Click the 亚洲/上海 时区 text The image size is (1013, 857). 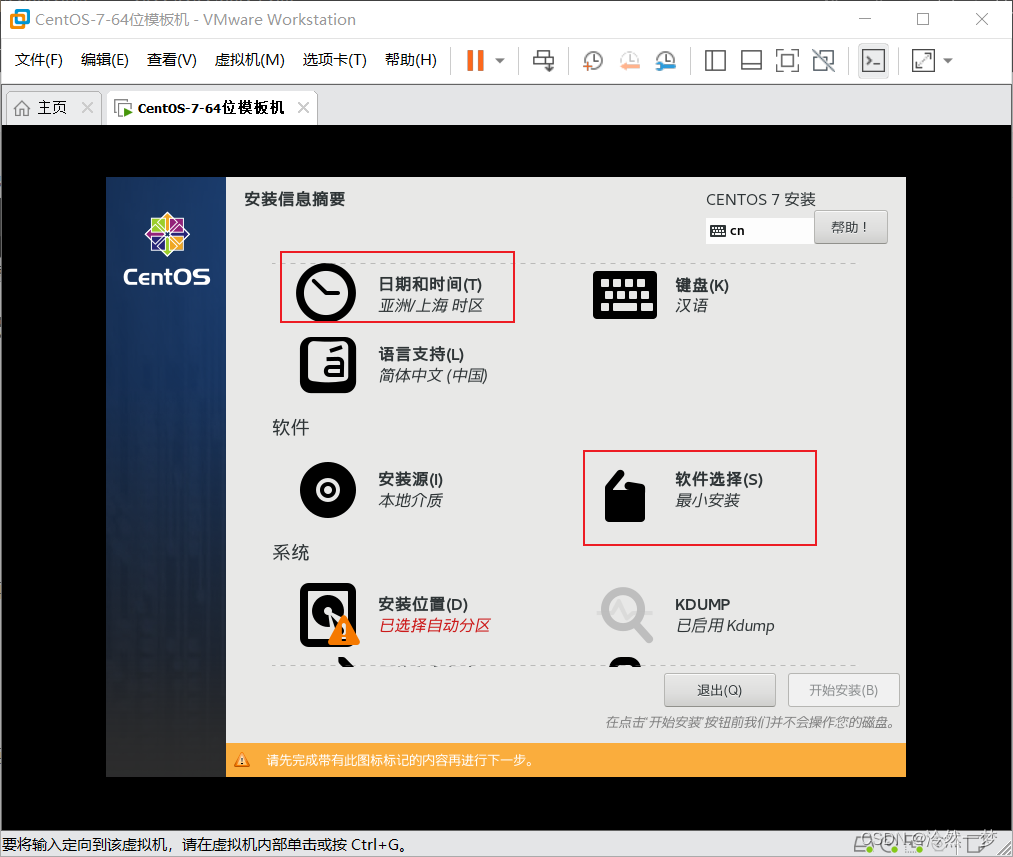431,305
